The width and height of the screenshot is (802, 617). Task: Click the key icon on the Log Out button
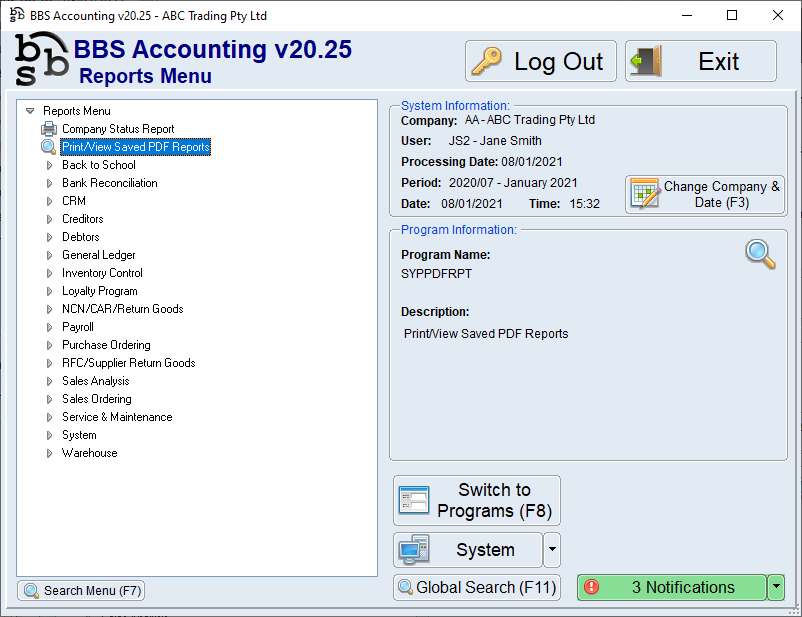pyautogui.click(x=488, y=61)
